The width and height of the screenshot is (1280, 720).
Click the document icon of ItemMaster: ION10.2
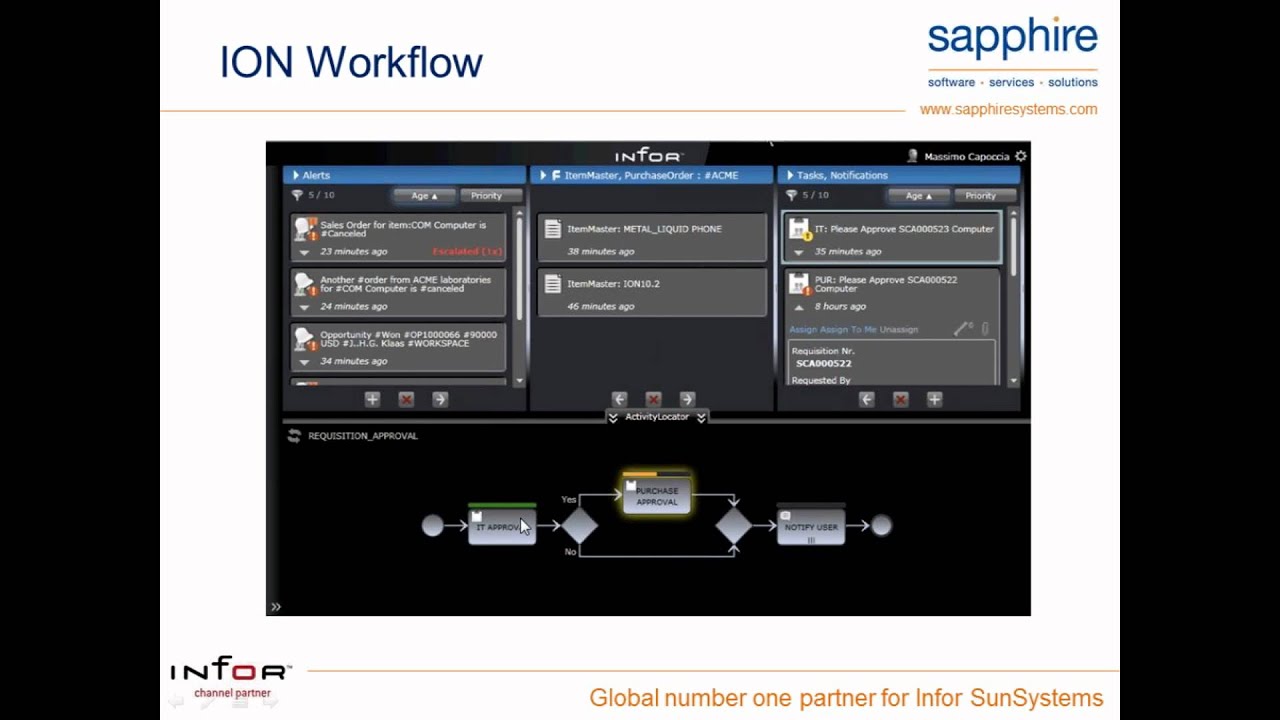pos(552,284)
